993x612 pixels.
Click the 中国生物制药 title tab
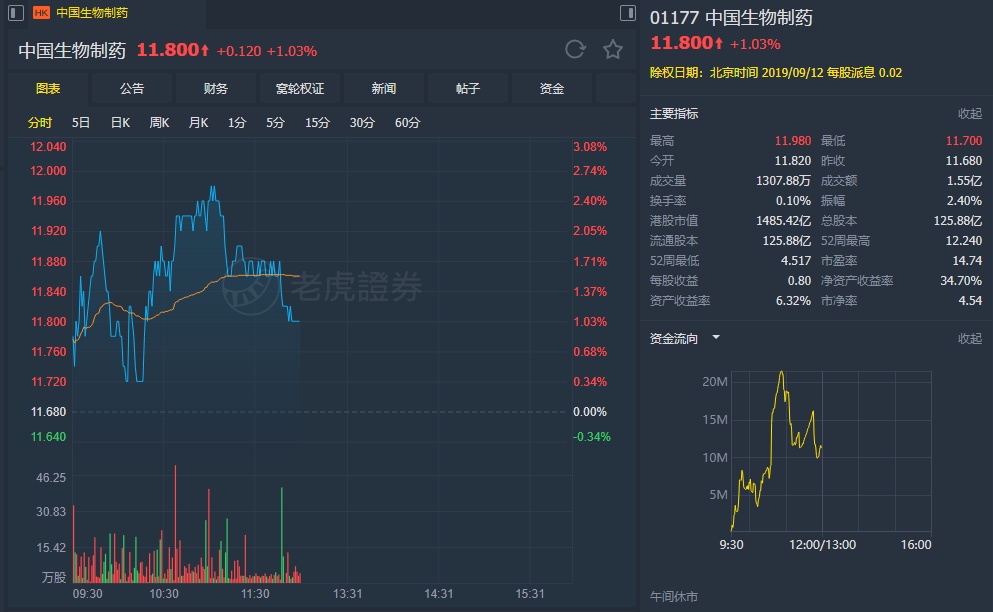[x=92, y=13]
